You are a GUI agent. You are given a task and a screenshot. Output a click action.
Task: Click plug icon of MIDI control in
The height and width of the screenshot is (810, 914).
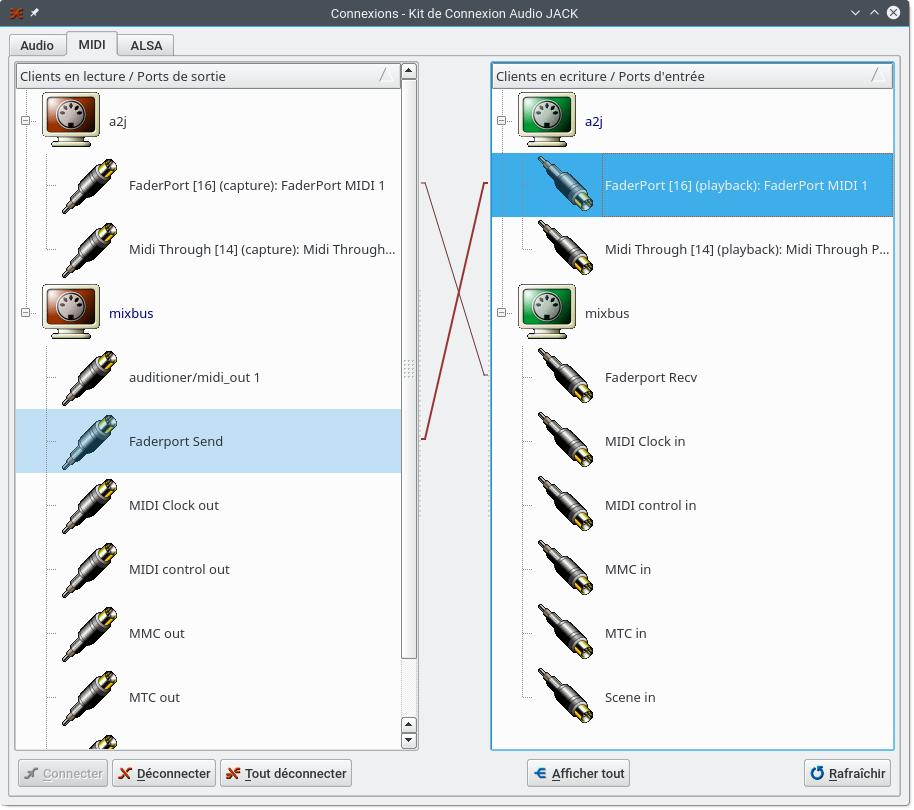565,503
